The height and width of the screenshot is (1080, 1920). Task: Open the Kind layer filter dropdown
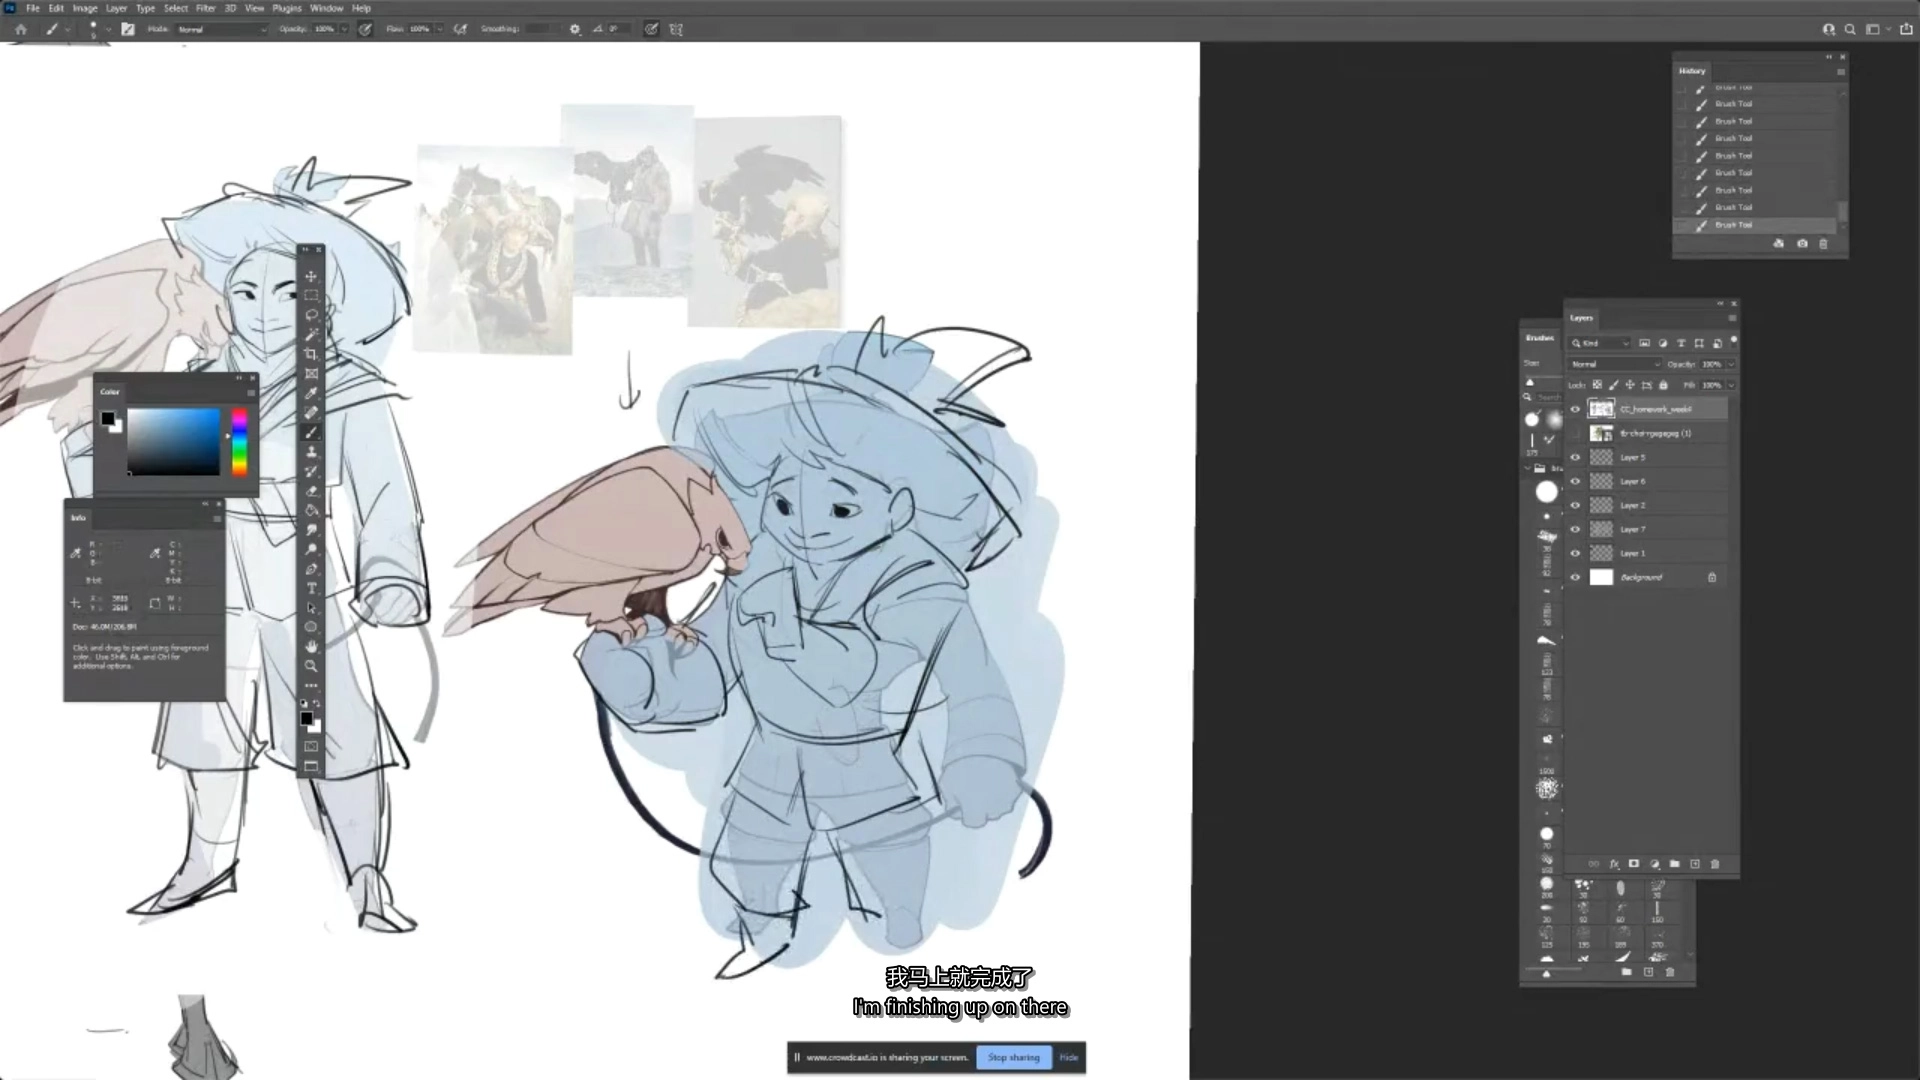coord(1600,343)
